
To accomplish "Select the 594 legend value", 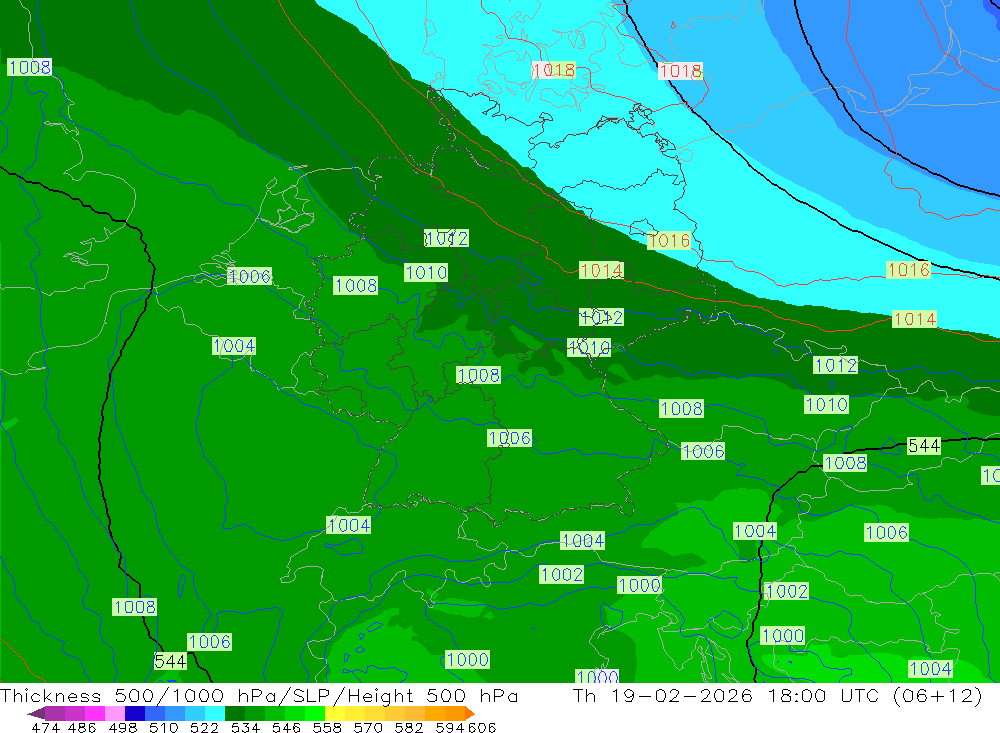I will [x=450, y=727].
